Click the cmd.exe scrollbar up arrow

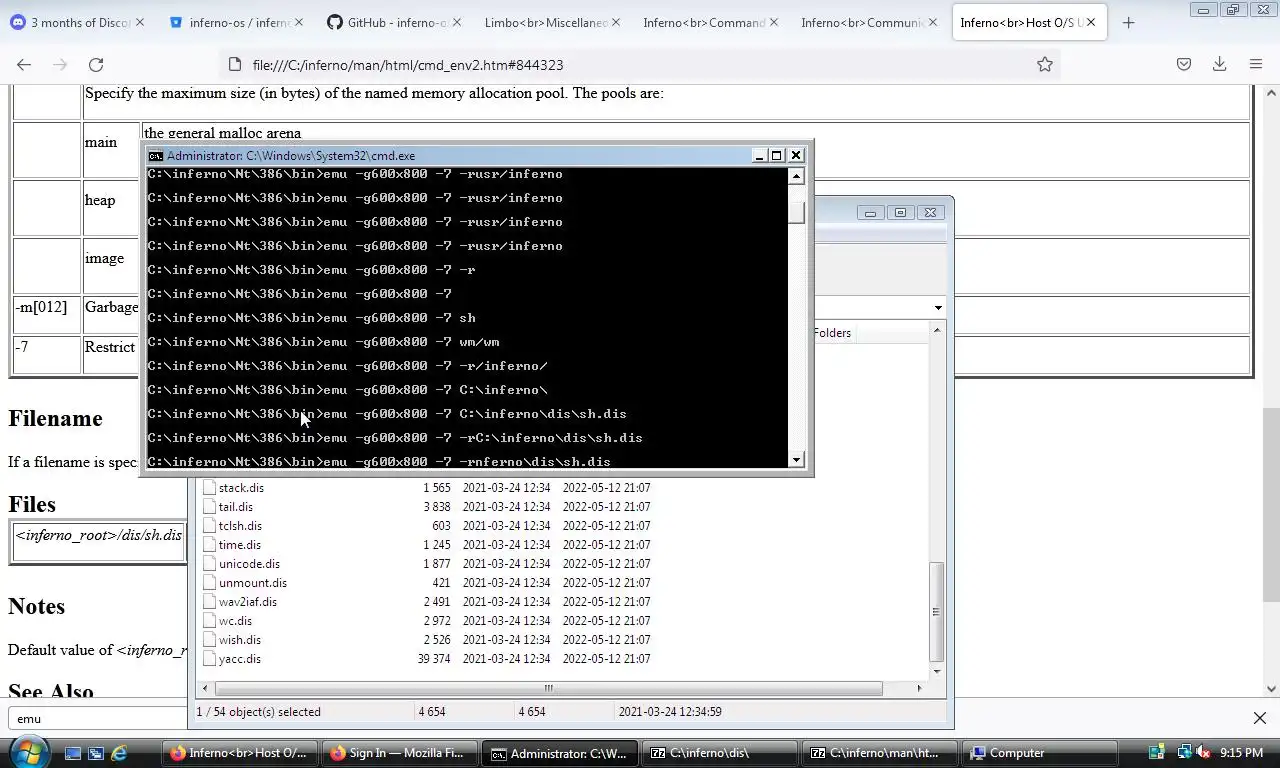click(x=797, y=176)
